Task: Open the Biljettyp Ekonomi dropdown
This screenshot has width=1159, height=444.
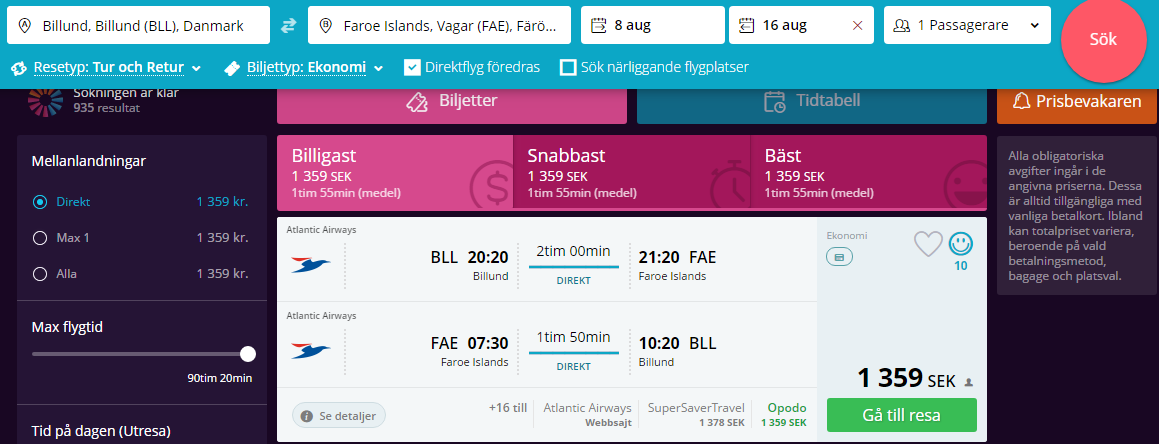Action: [304, 68]
